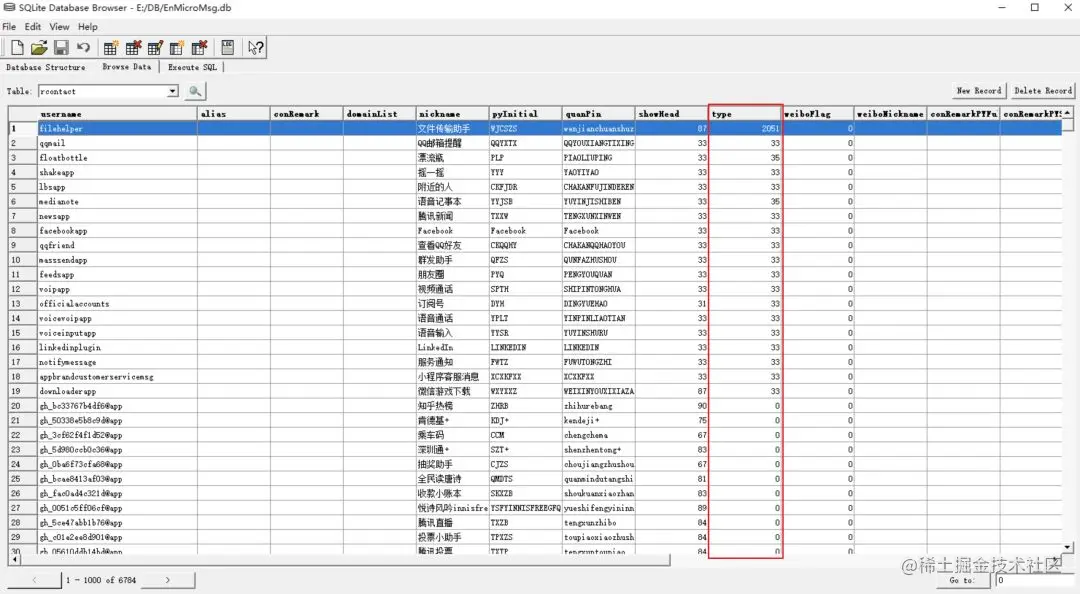Click the horizontal scrollbar left arrow
This screenshot has width=1080, height=594.
[x=14, y=560]
